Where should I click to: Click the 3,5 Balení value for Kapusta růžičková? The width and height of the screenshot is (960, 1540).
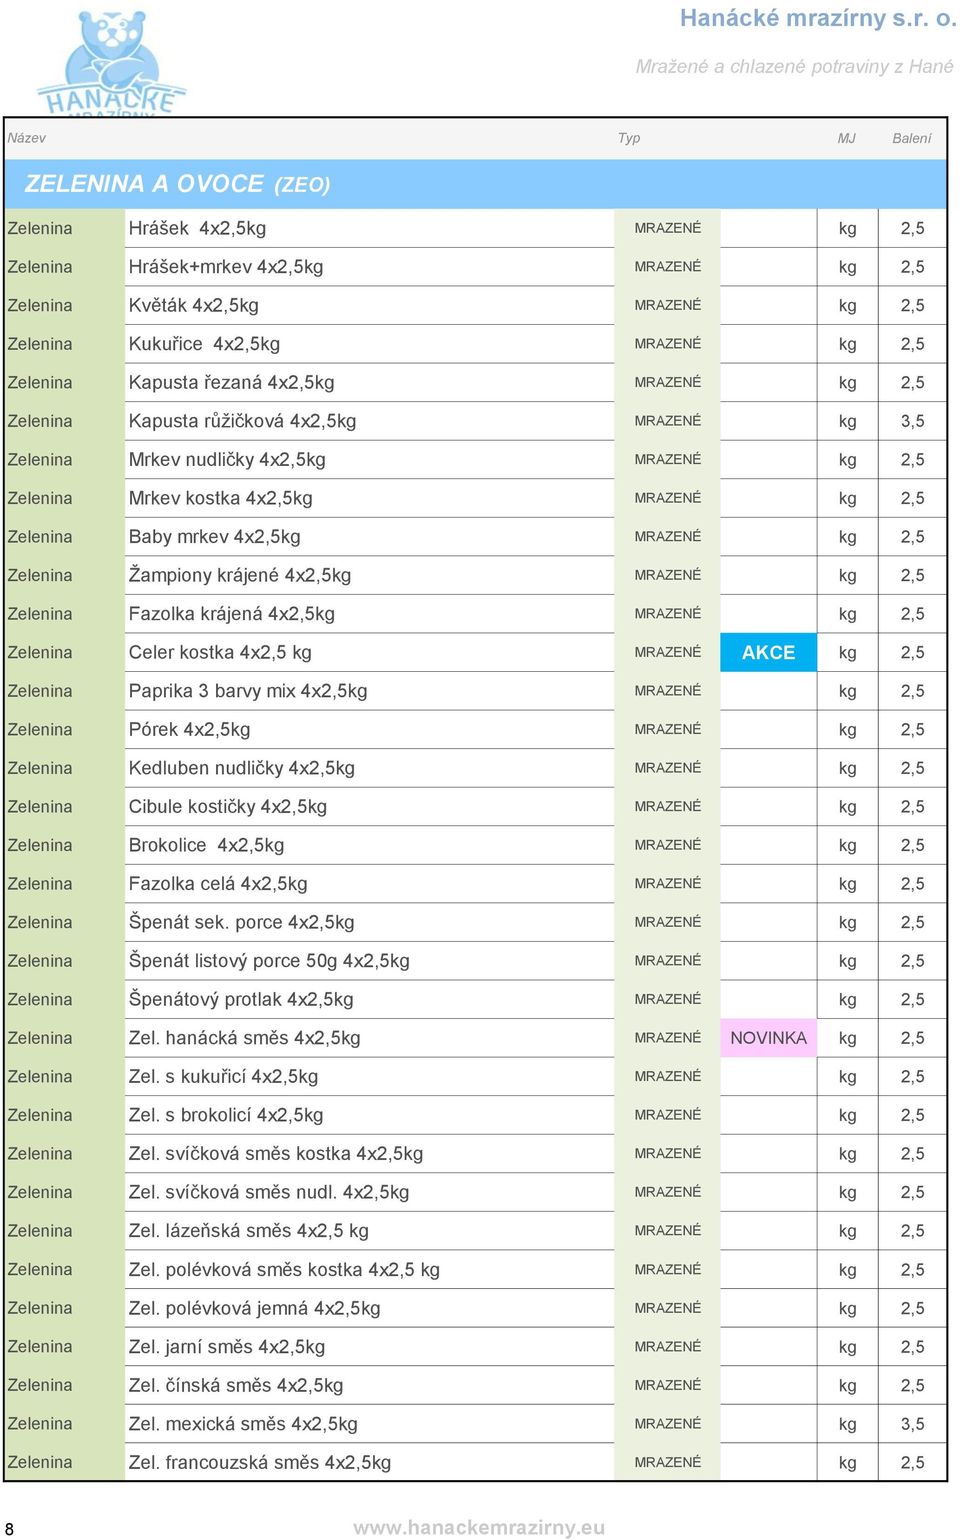pyautogui.click(x=912, y=421)
